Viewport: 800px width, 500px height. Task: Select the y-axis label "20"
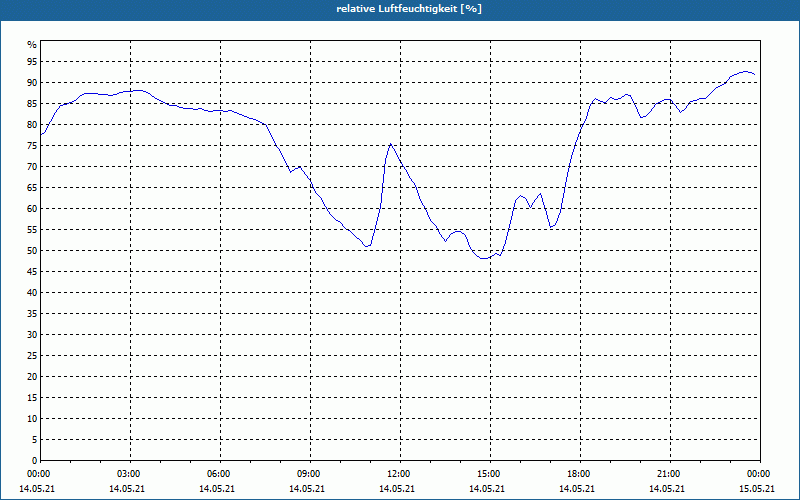pos(32,377)
